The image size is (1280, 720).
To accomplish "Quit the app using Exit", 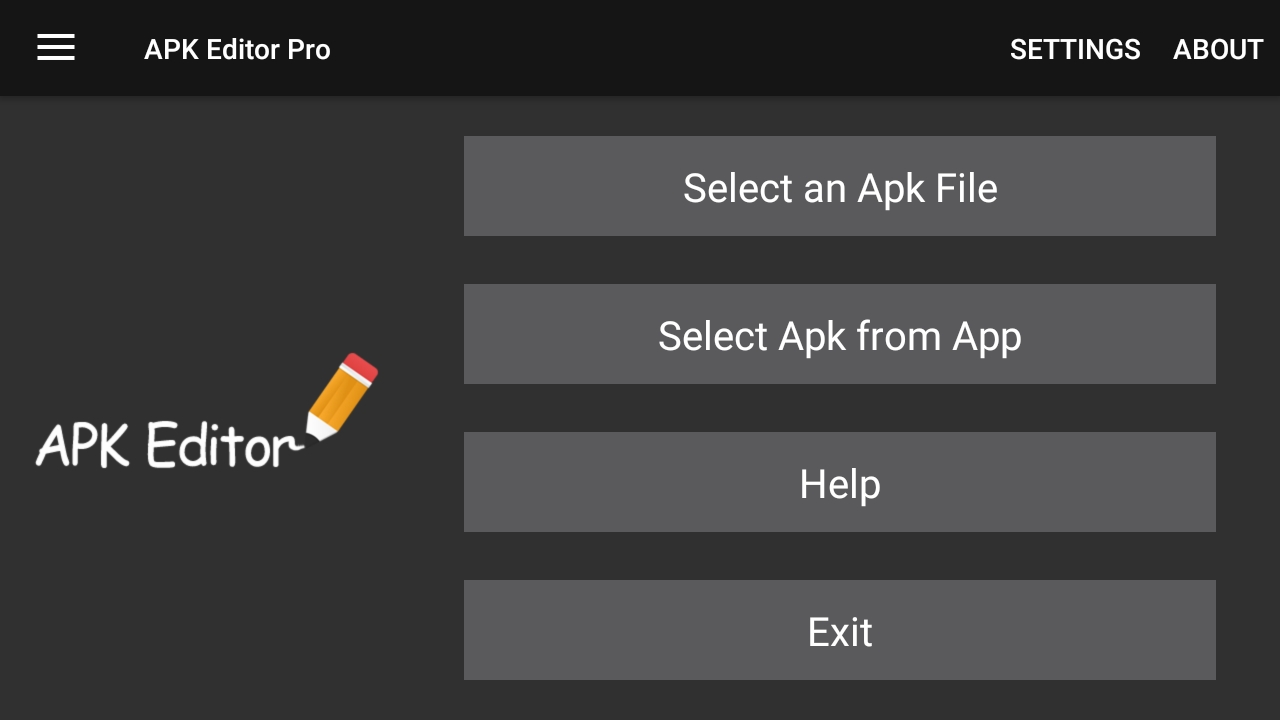I will coord(840,630).
